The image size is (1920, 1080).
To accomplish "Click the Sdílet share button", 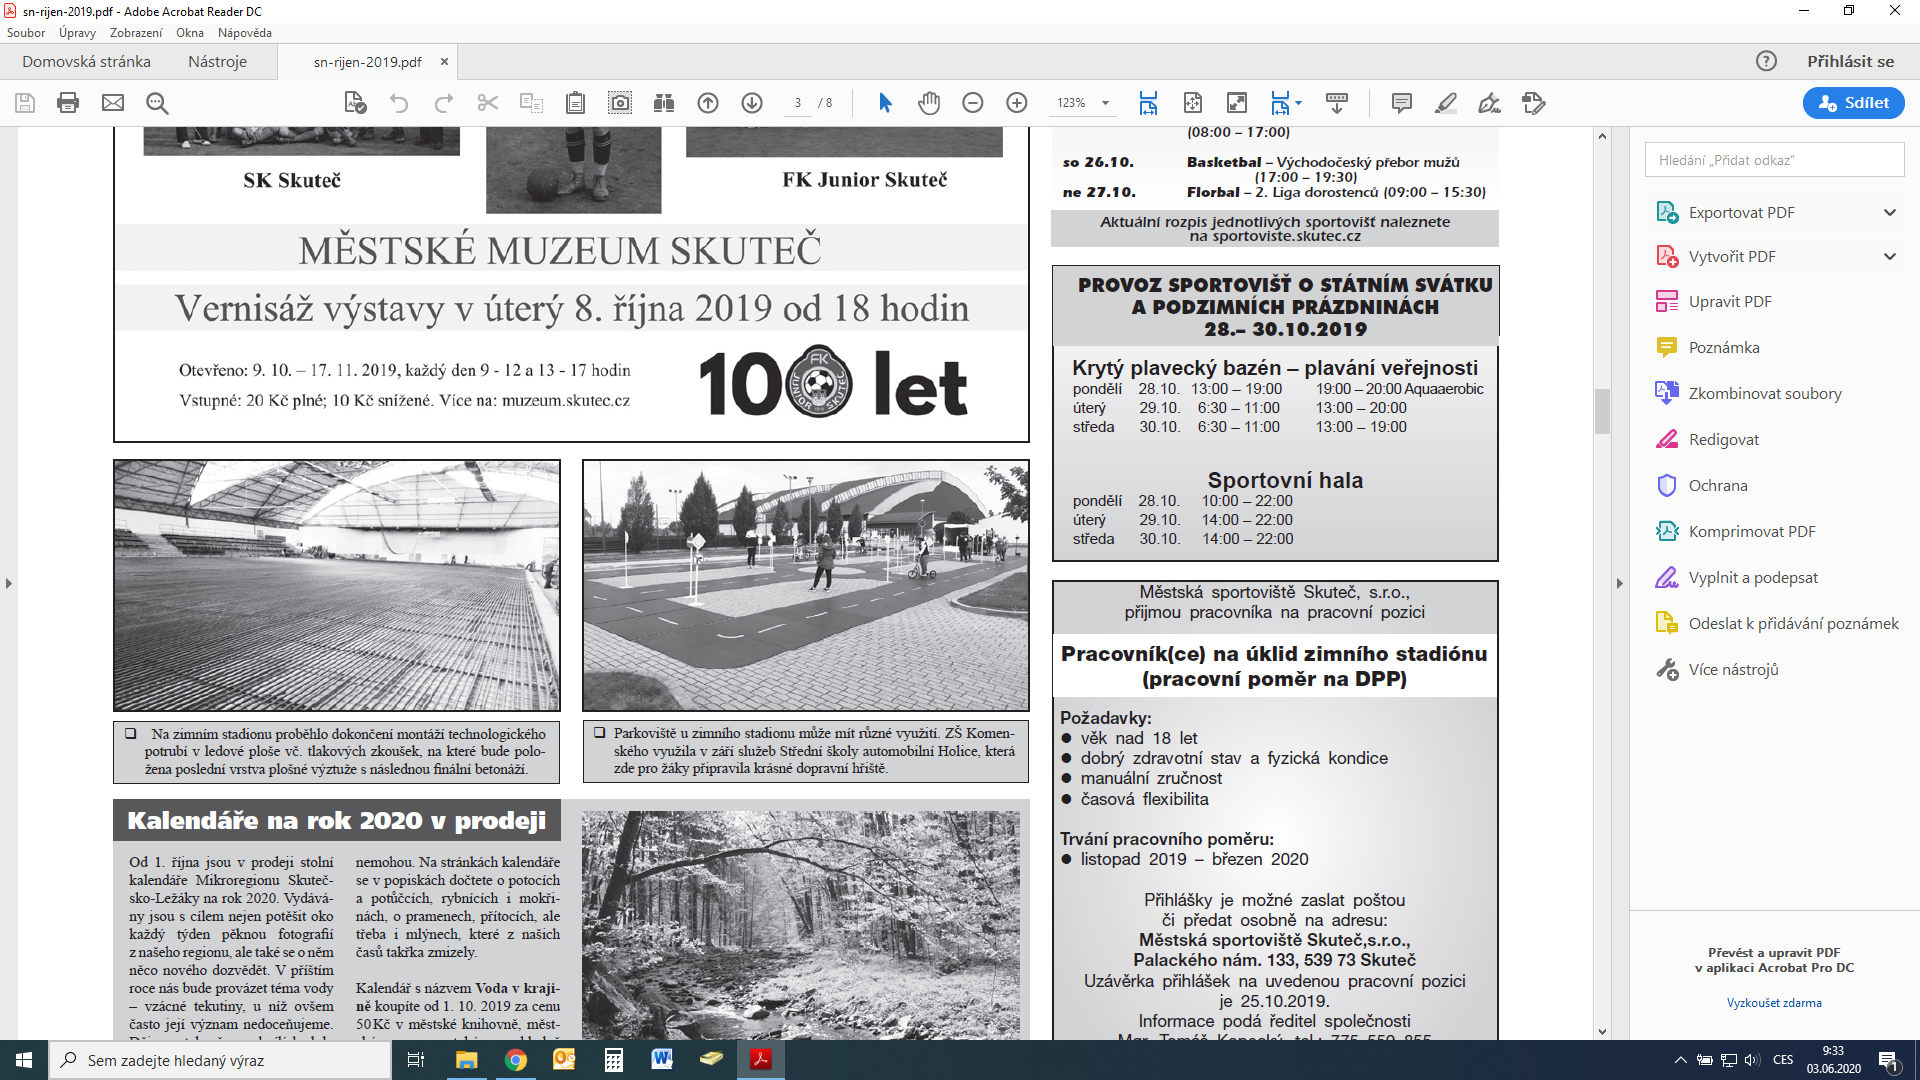I will (x=1853, y=103).
